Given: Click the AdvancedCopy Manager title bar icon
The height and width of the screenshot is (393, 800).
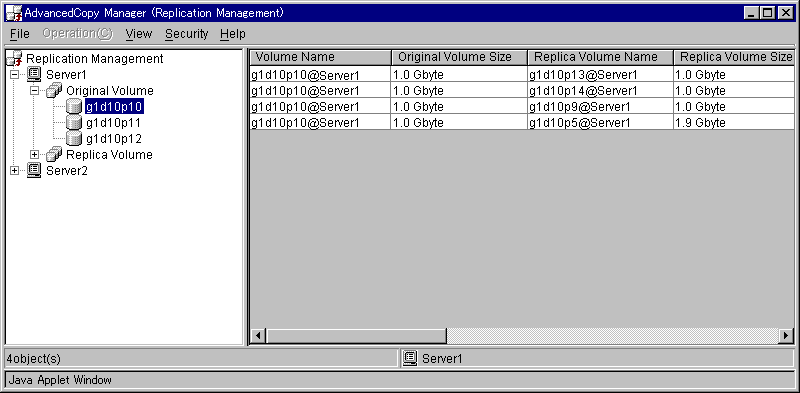Looking at the screenshot, I should tap(13, 13).
